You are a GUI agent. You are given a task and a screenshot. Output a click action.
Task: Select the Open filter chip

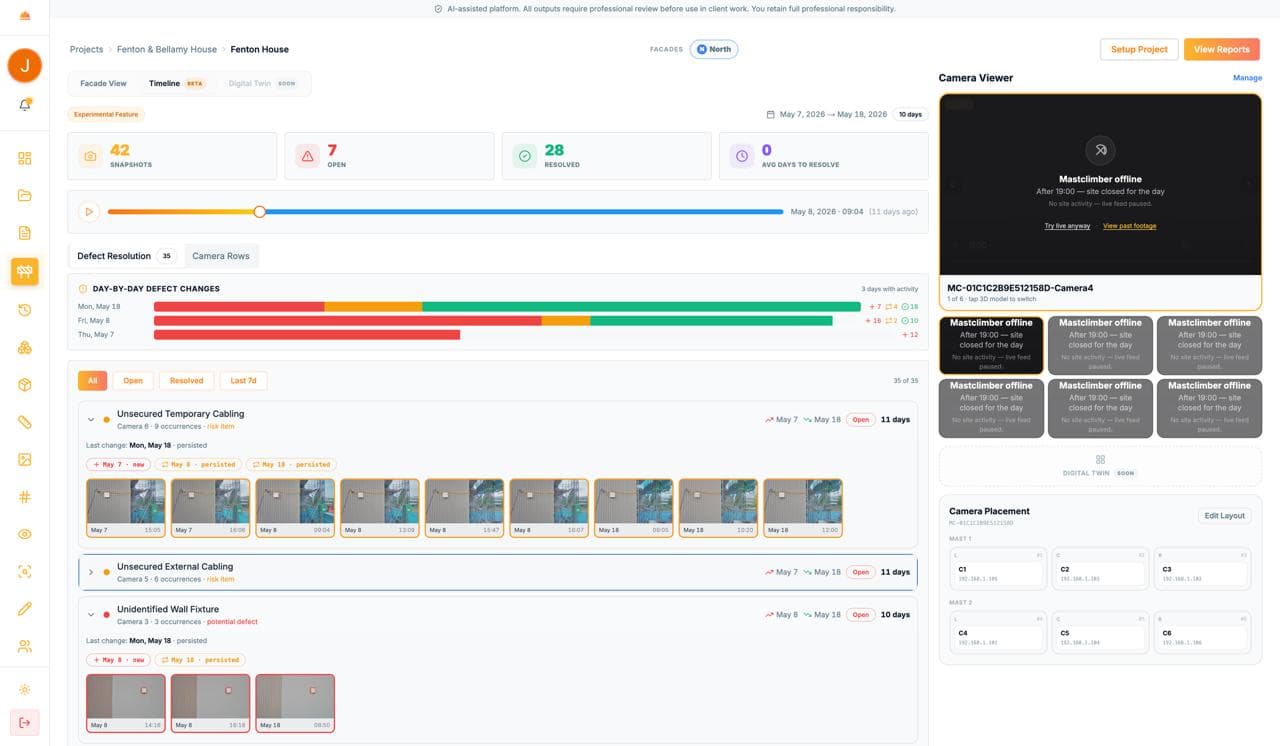pos(133,381)
